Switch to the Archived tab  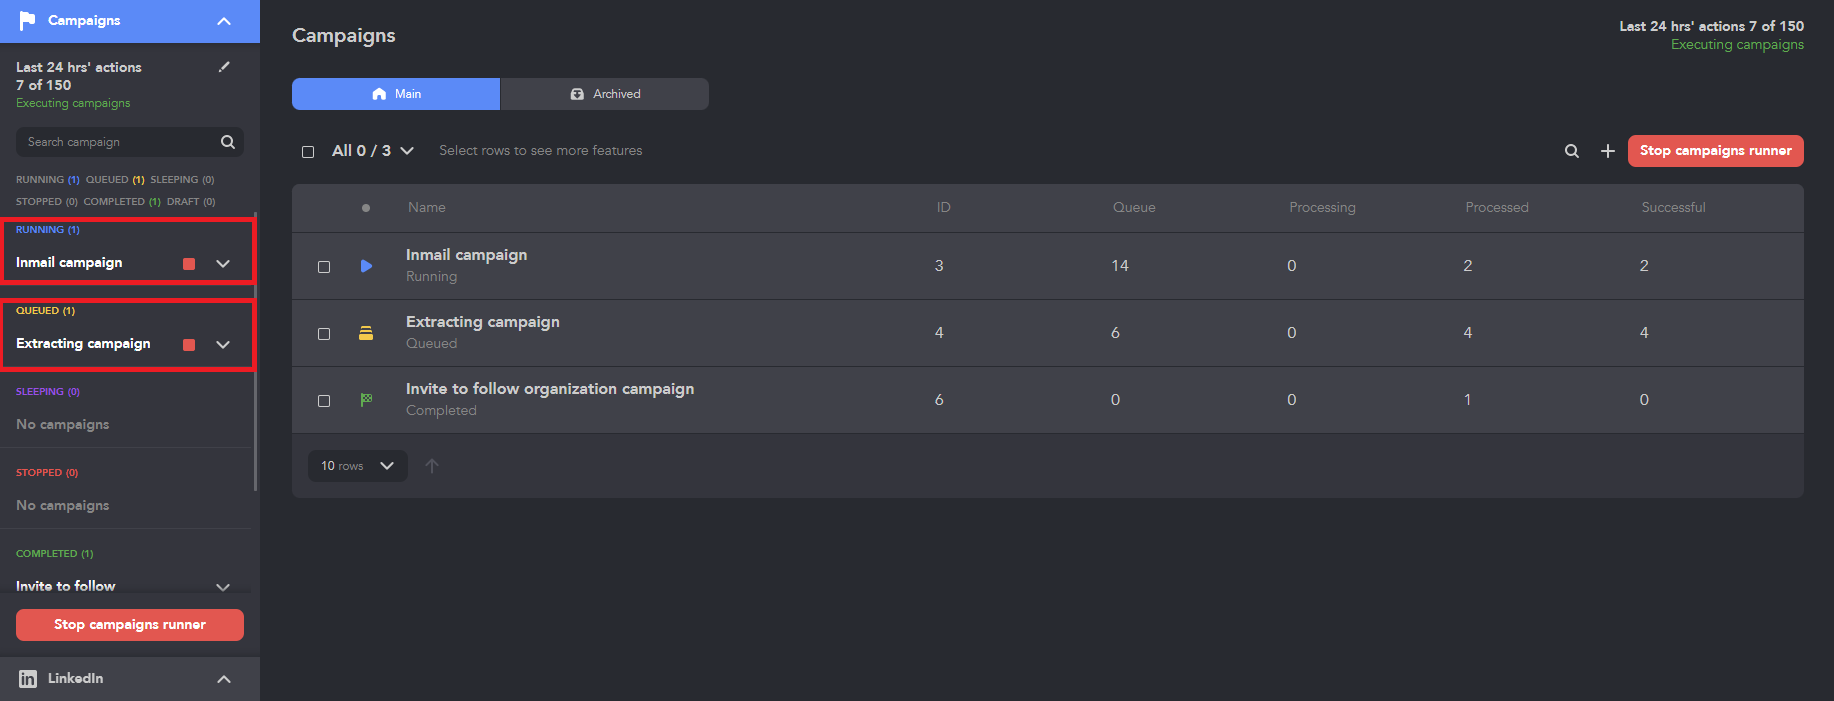point(605,94)
